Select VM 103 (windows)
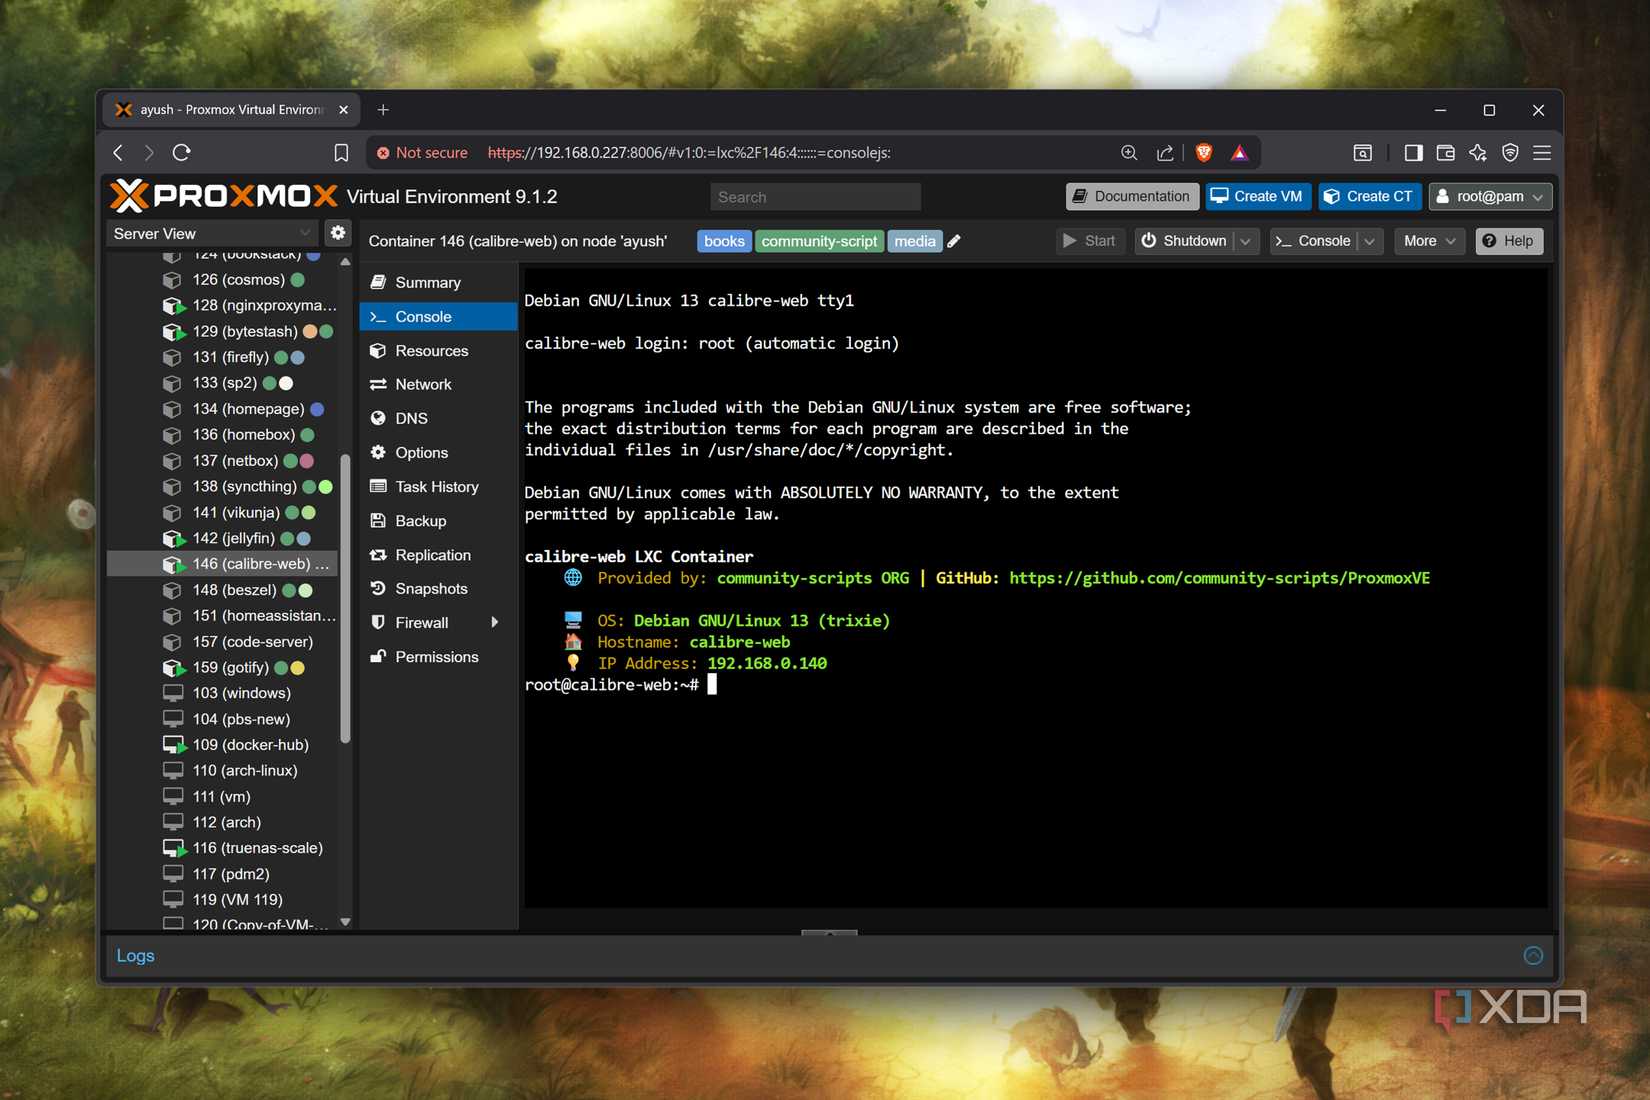This screenshot has width=1650, height=1100. tap(222, 693)
